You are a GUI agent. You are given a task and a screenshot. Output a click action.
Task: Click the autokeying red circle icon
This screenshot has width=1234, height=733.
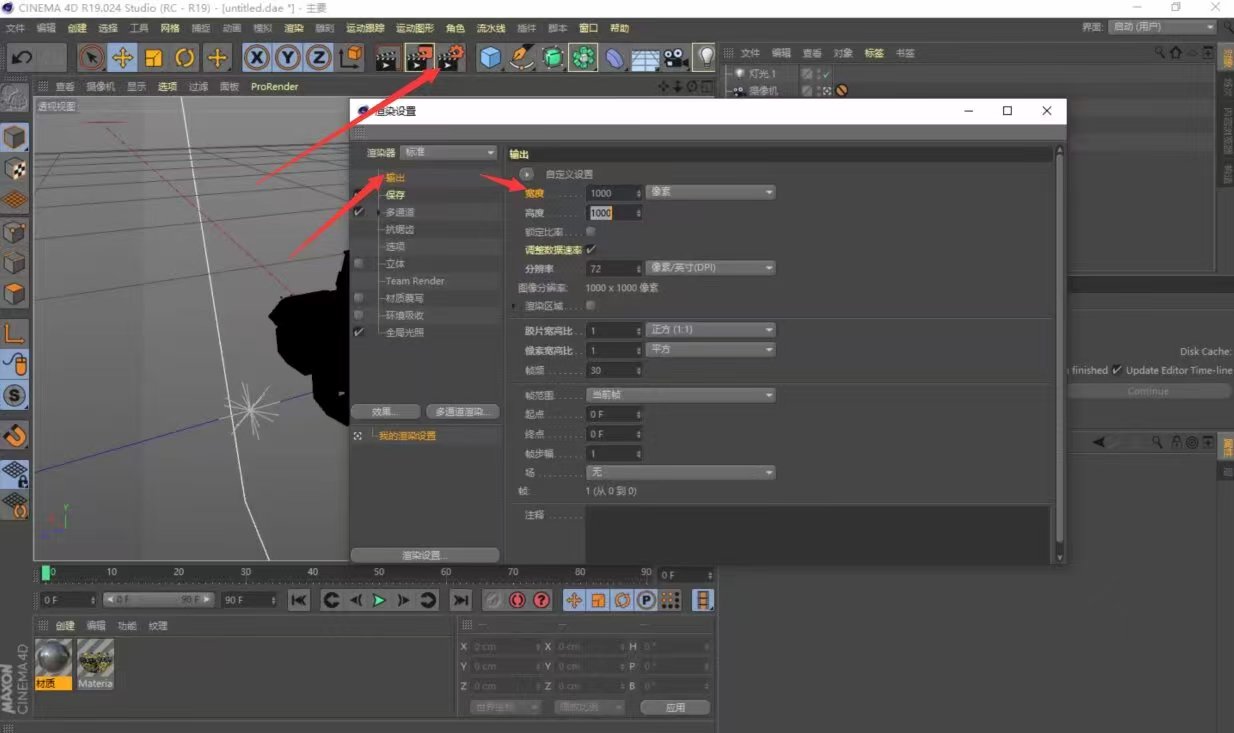click(x=517, y=600)
